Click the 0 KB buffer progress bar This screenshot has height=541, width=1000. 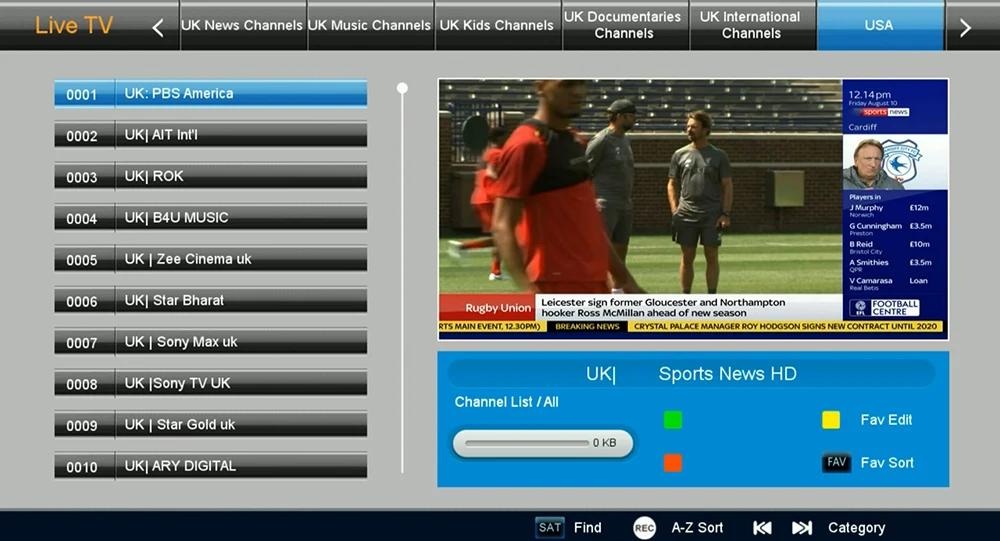click(543, 443)
